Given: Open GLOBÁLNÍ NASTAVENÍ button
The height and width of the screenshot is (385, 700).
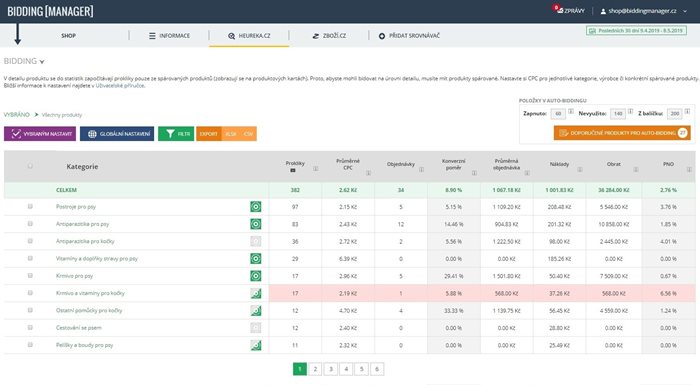Looking at the screenshot, I should coord(117,134).
